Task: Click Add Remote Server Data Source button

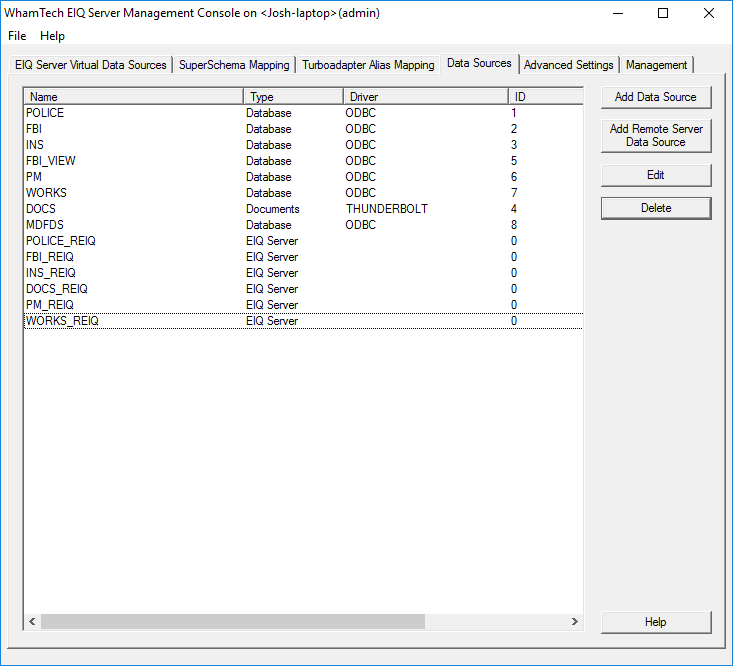Action: click(x=656, y=136)
